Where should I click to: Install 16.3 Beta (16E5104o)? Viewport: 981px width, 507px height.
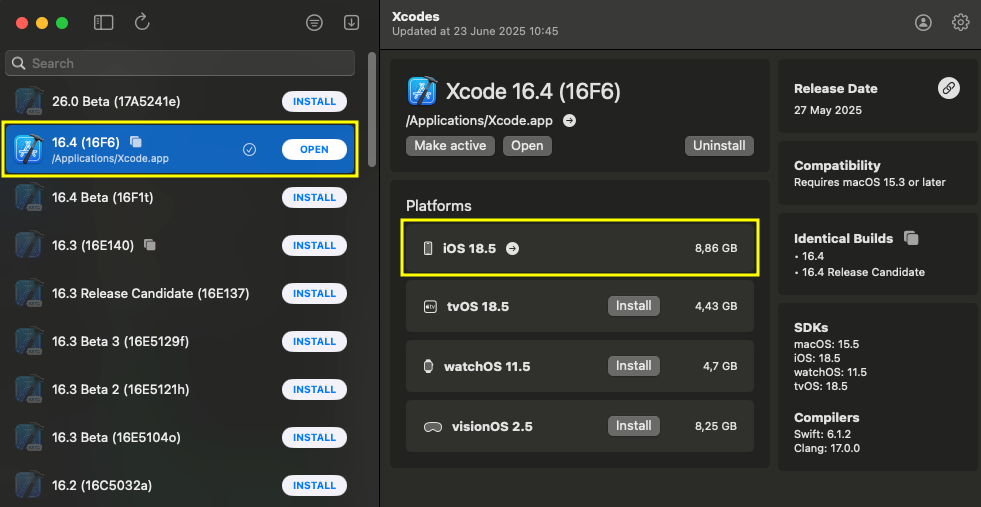pos(314,438)
